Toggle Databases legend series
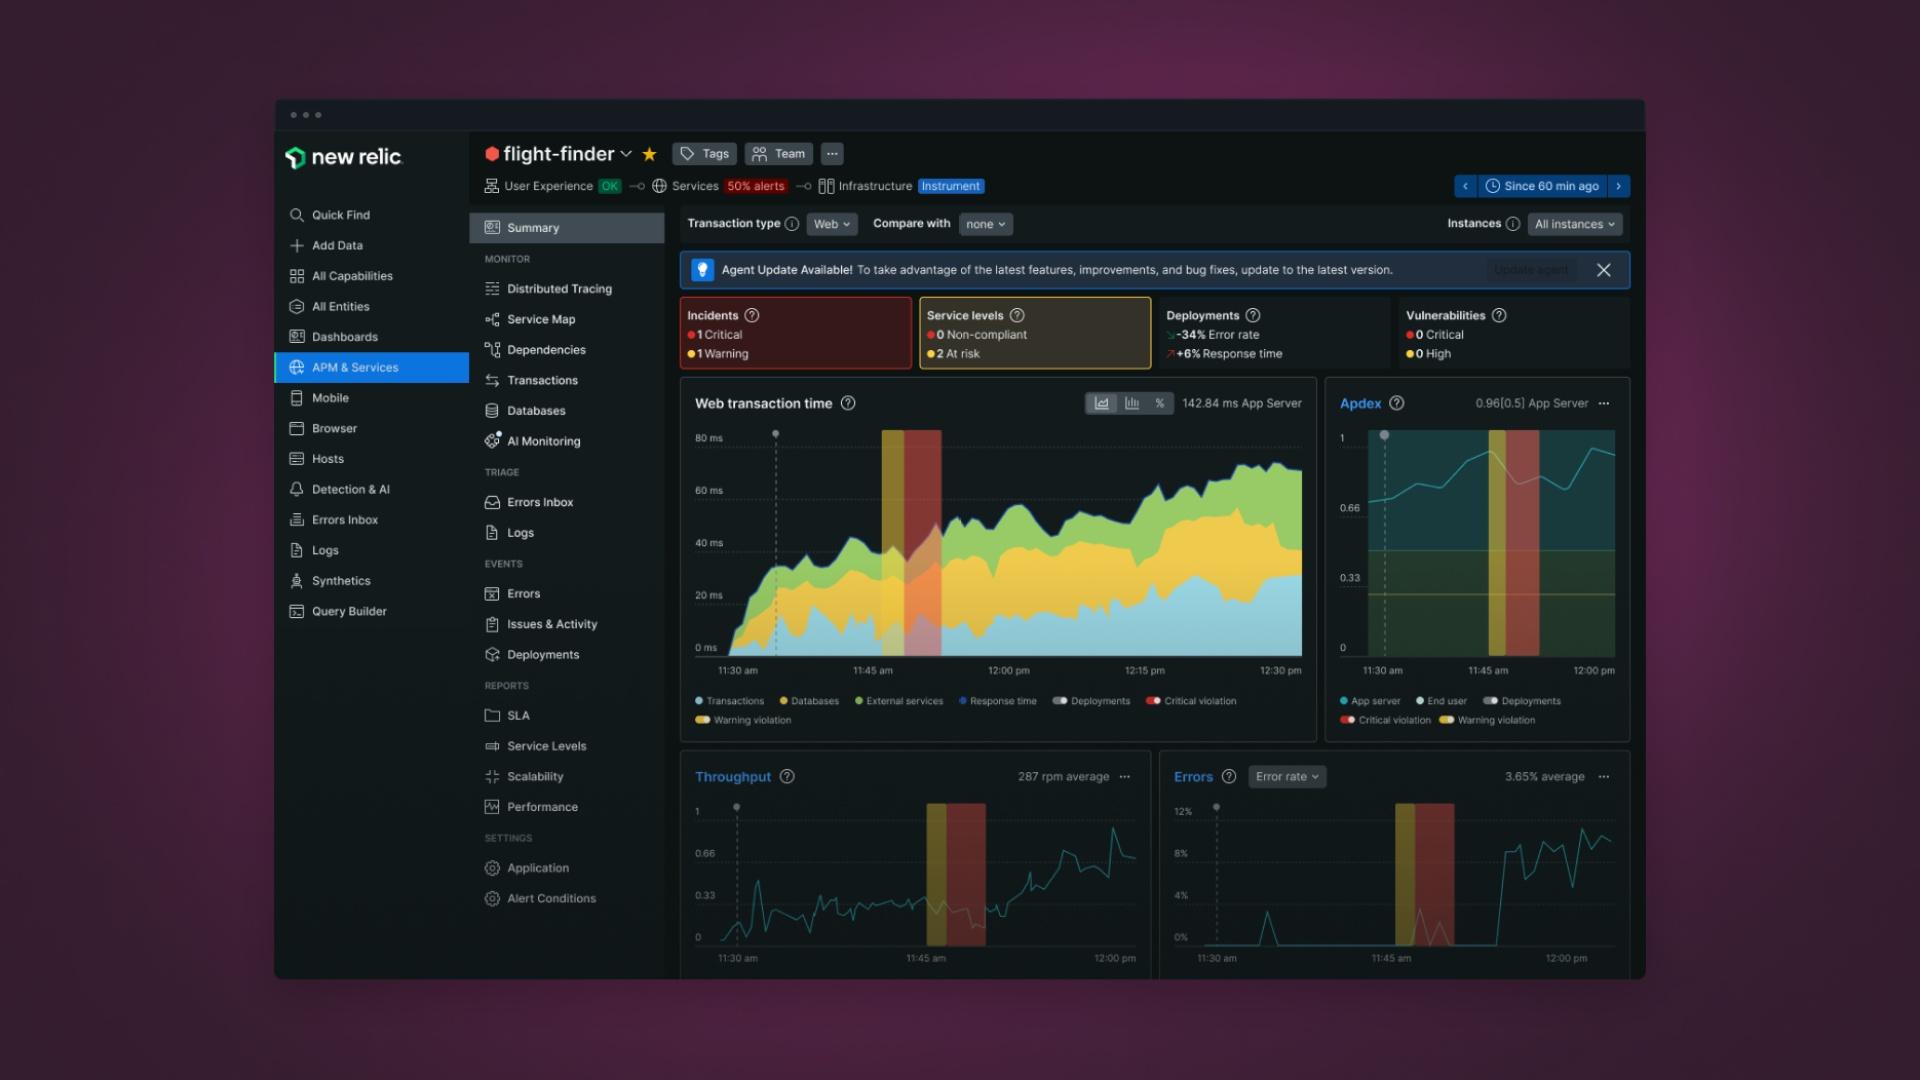The image size is (1920, 1080). 809,701
